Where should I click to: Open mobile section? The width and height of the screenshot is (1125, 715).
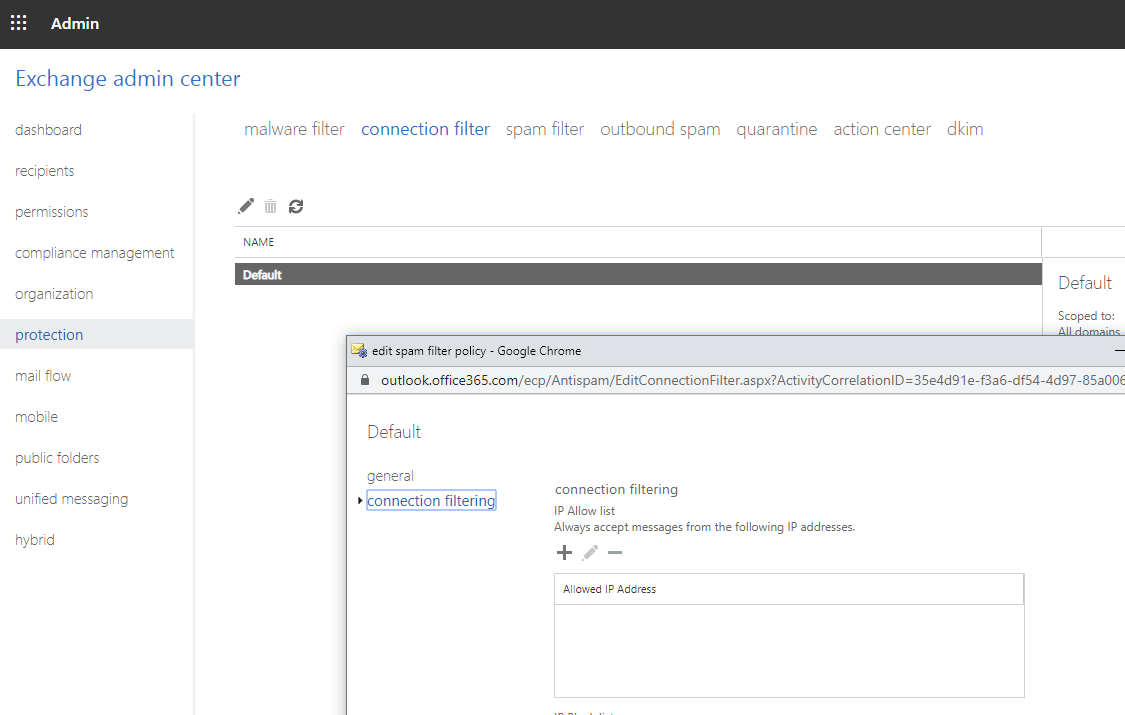pyautogui.click(x=37, y=417)
